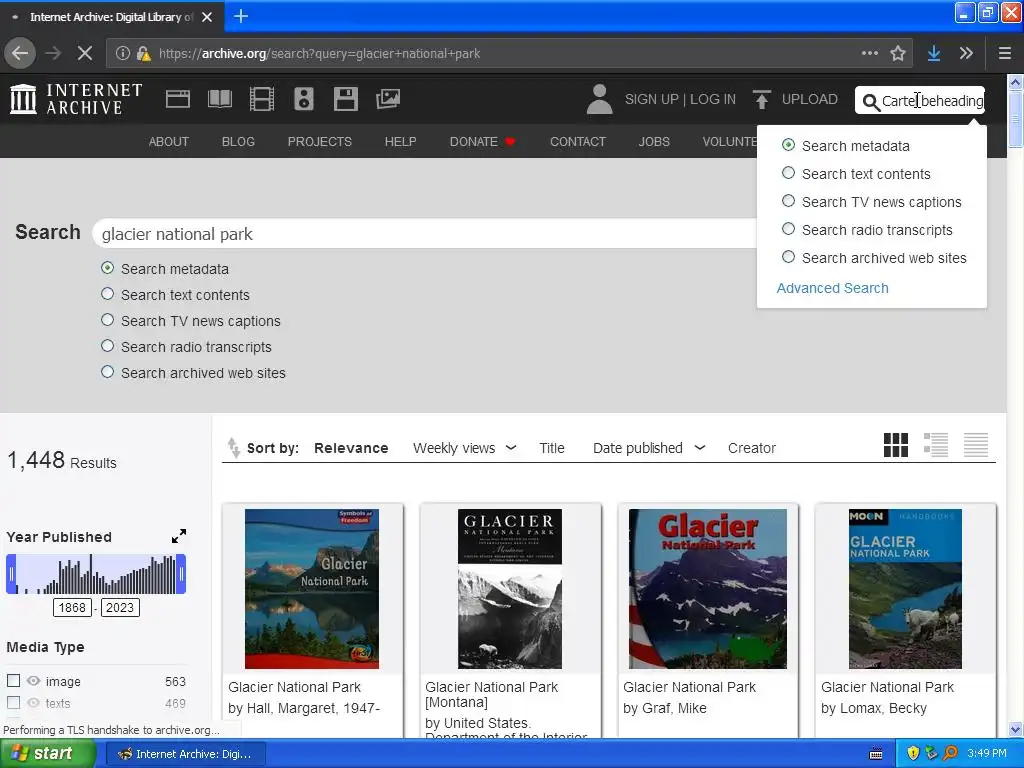Check the image media type checkbox
This screenshot has width=1024, height=768.
(x=13, y=680)
